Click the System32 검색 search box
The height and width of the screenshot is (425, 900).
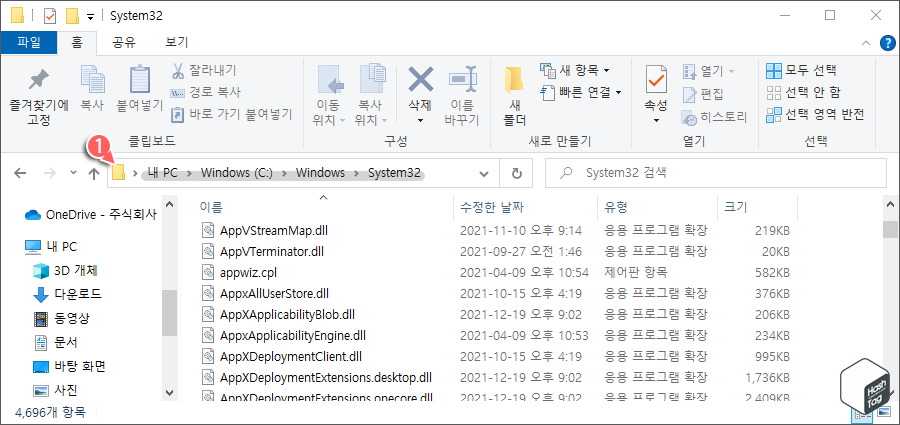[x=715, y=173]
